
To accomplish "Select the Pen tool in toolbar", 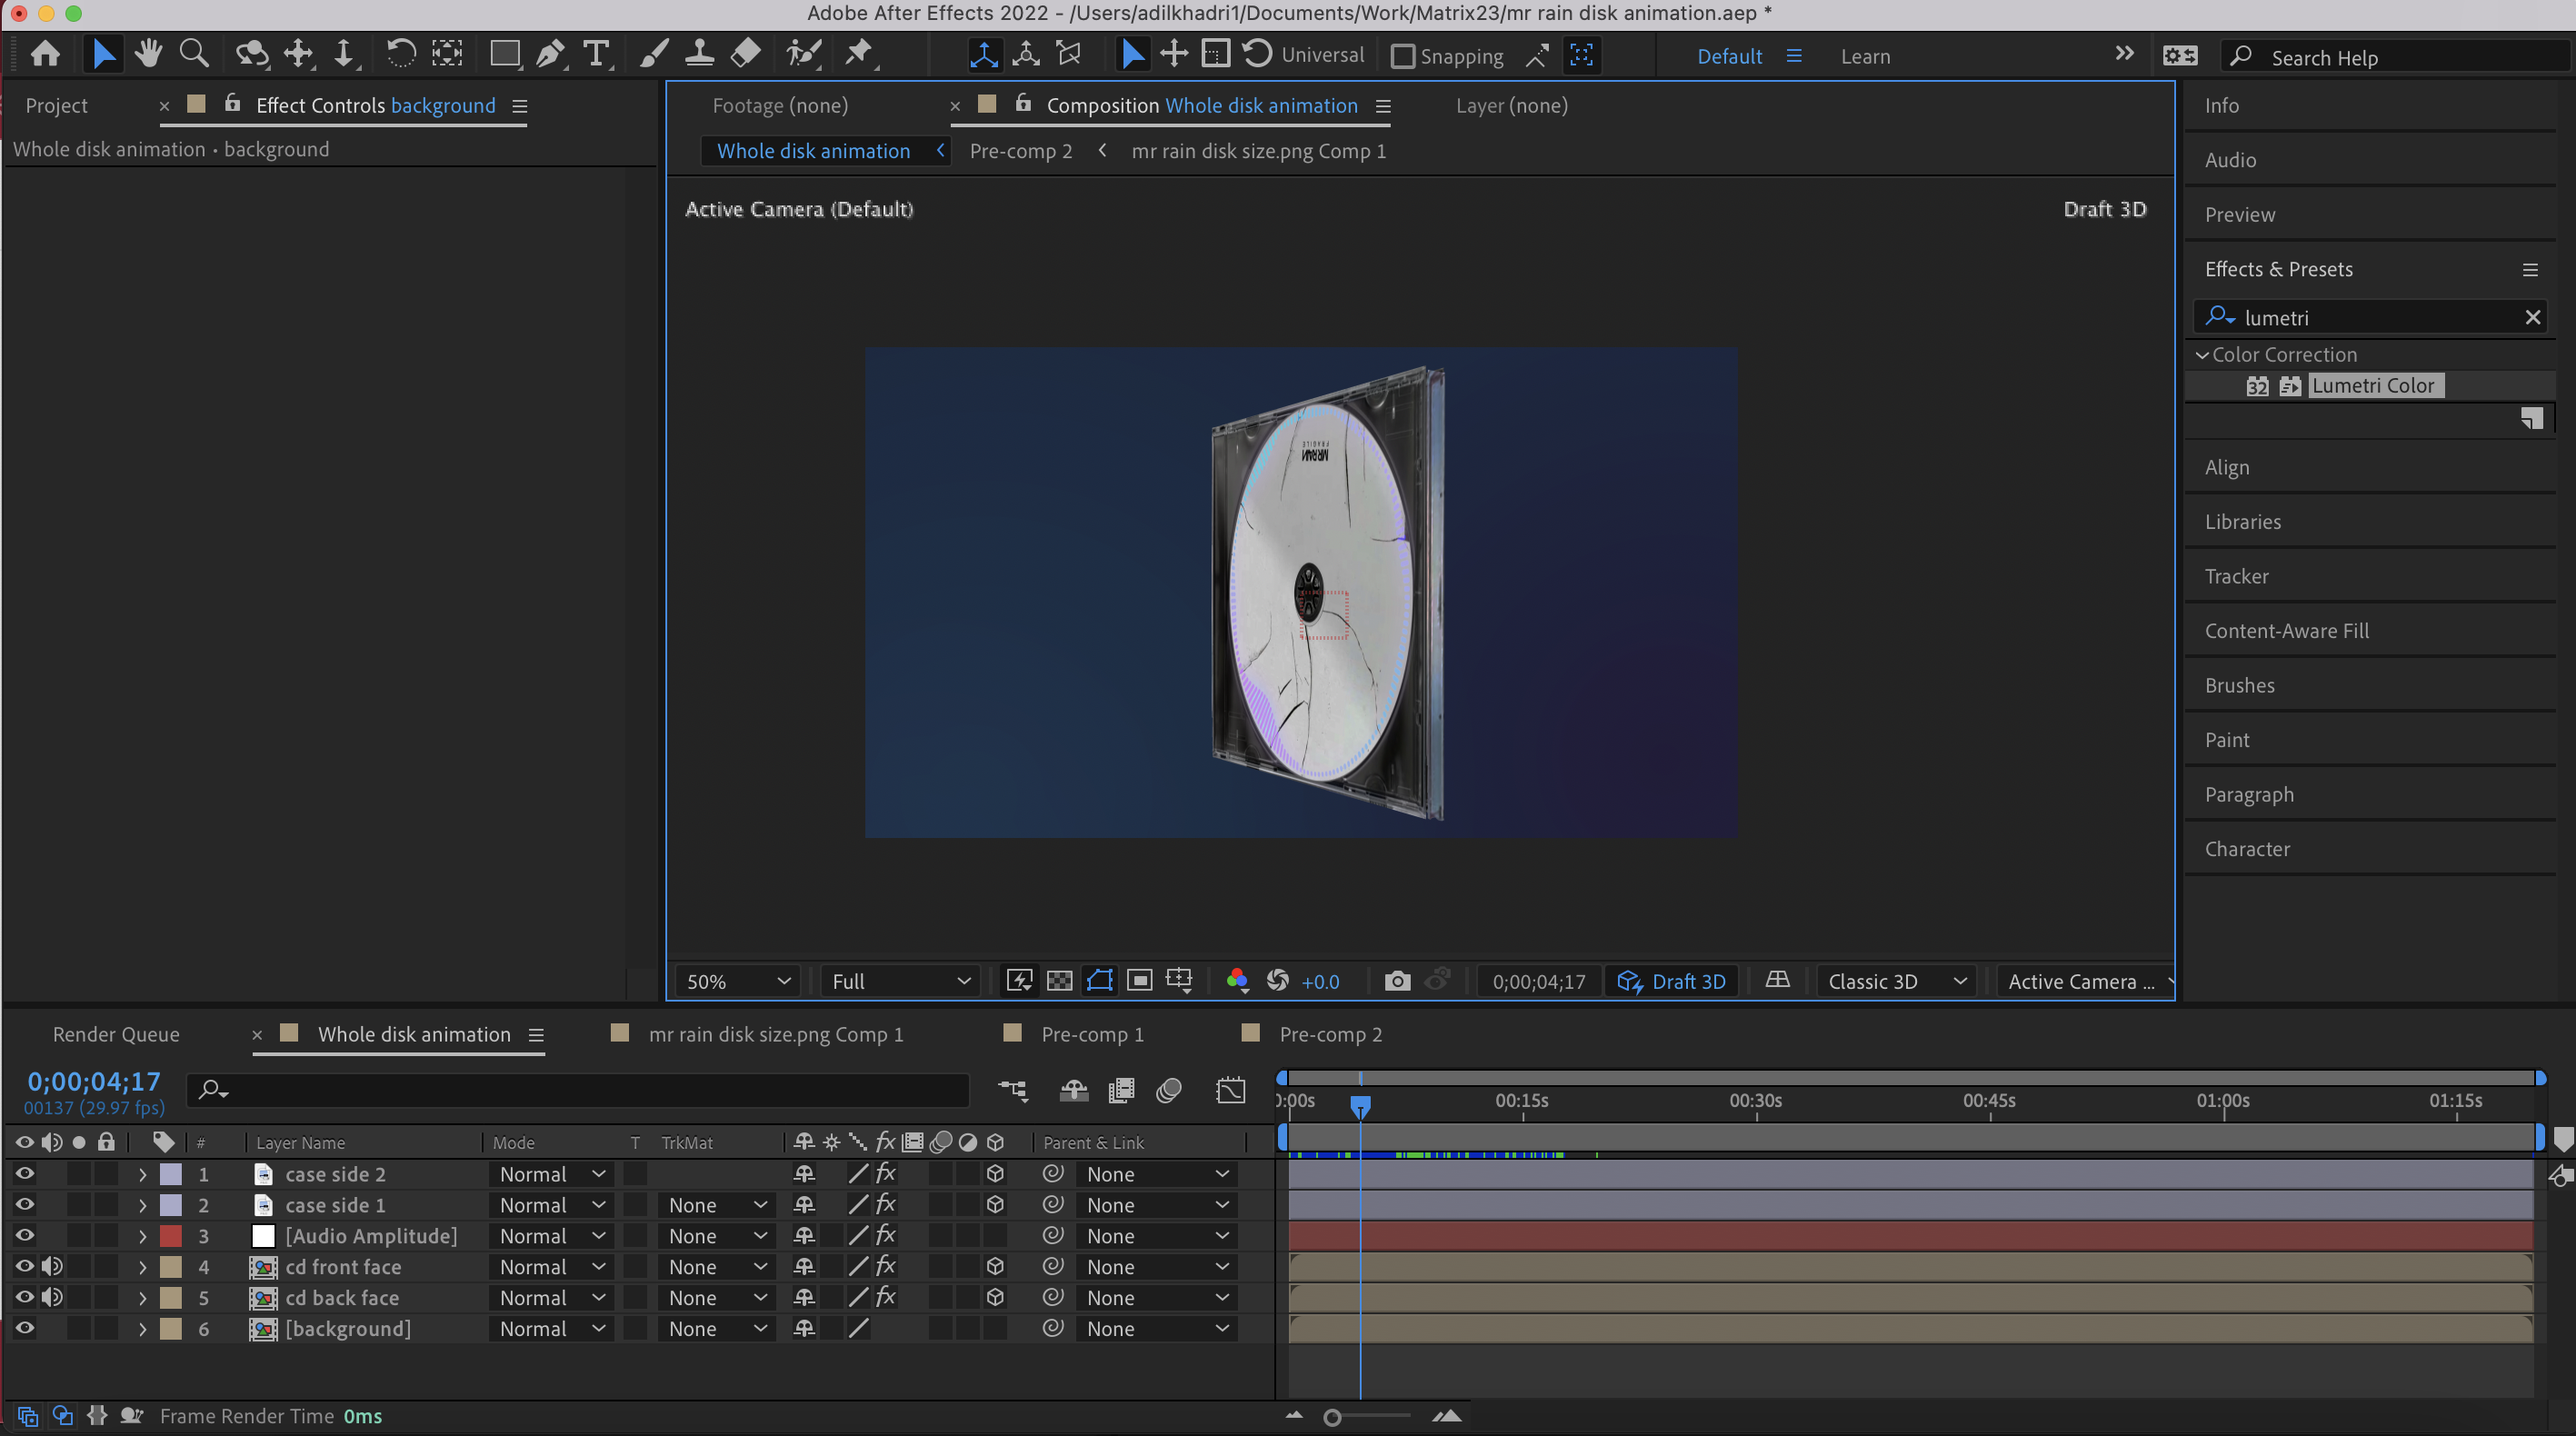I will [x=549, y=54].
